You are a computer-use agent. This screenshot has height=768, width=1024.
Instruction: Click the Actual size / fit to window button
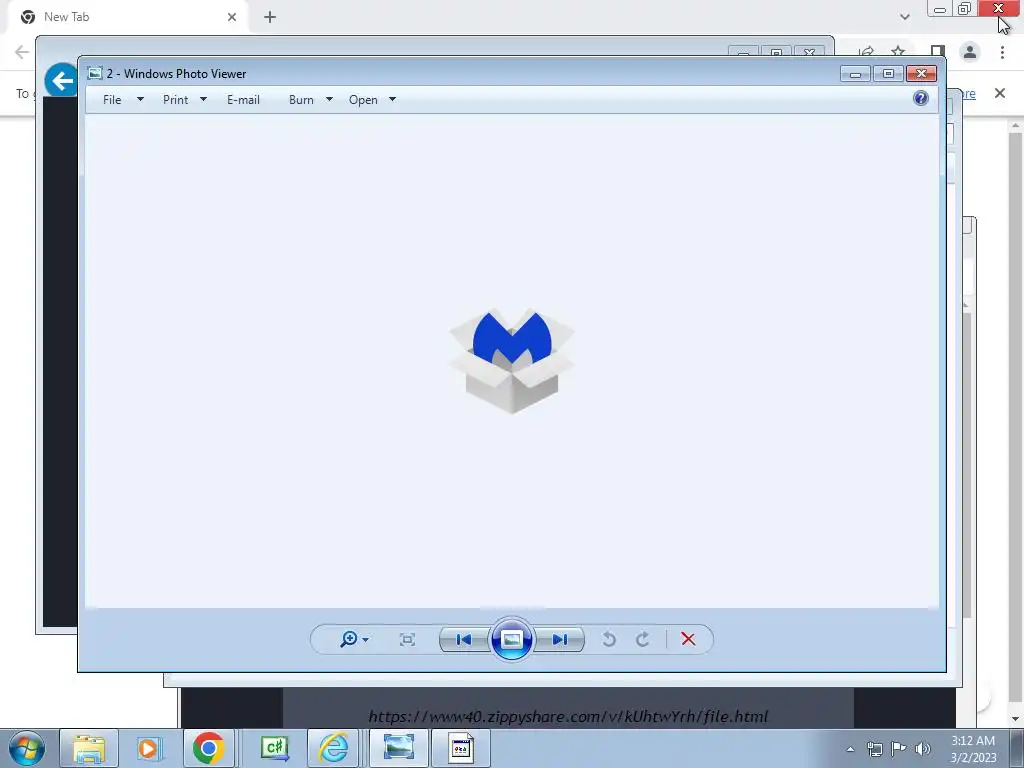407,639
